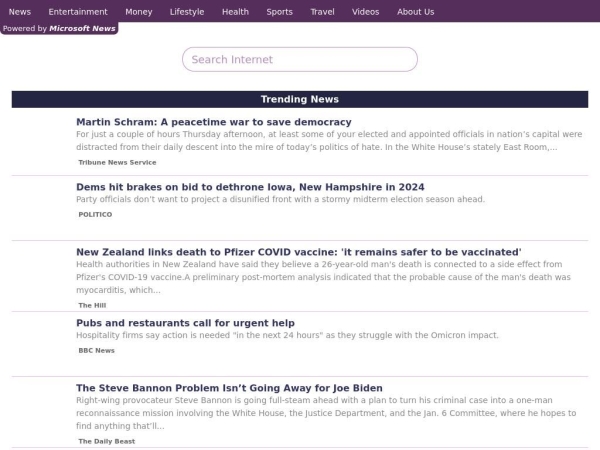600x450 pixels.
Task: Open the Steve Bannon Problem article
Action: 229,388
